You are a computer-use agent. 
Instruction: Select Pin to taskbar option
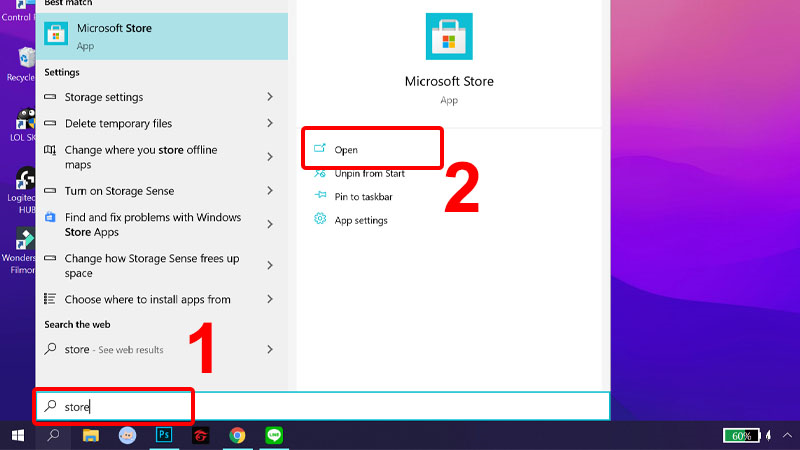click(x=363, y=197)
